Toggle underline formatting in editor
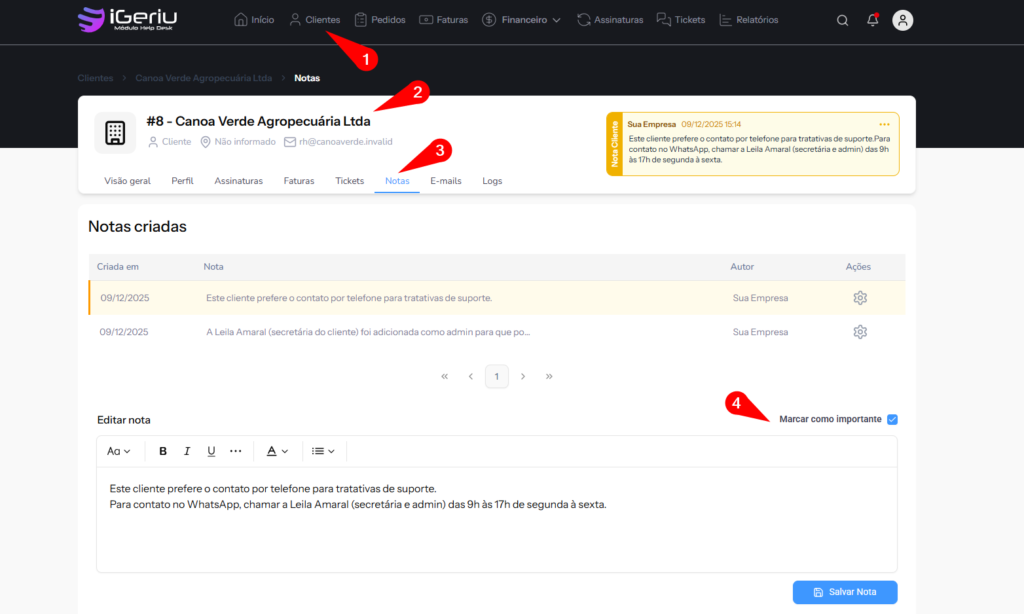The height and width of the screenshot is (614, 1024). [211, 451]
